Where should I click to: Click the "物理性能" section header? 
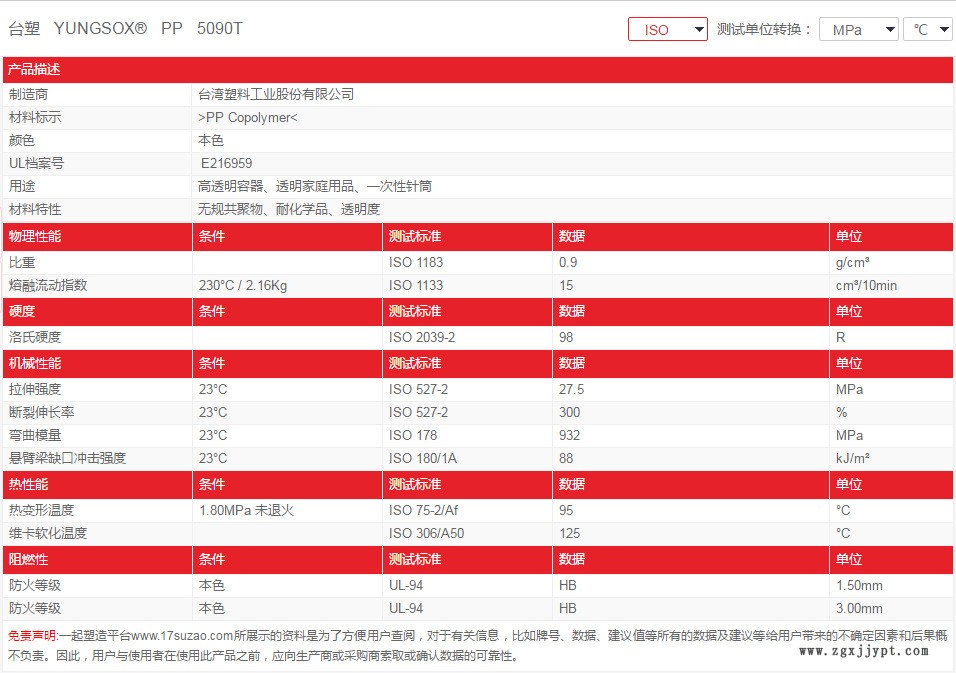[x=35, y=237]
